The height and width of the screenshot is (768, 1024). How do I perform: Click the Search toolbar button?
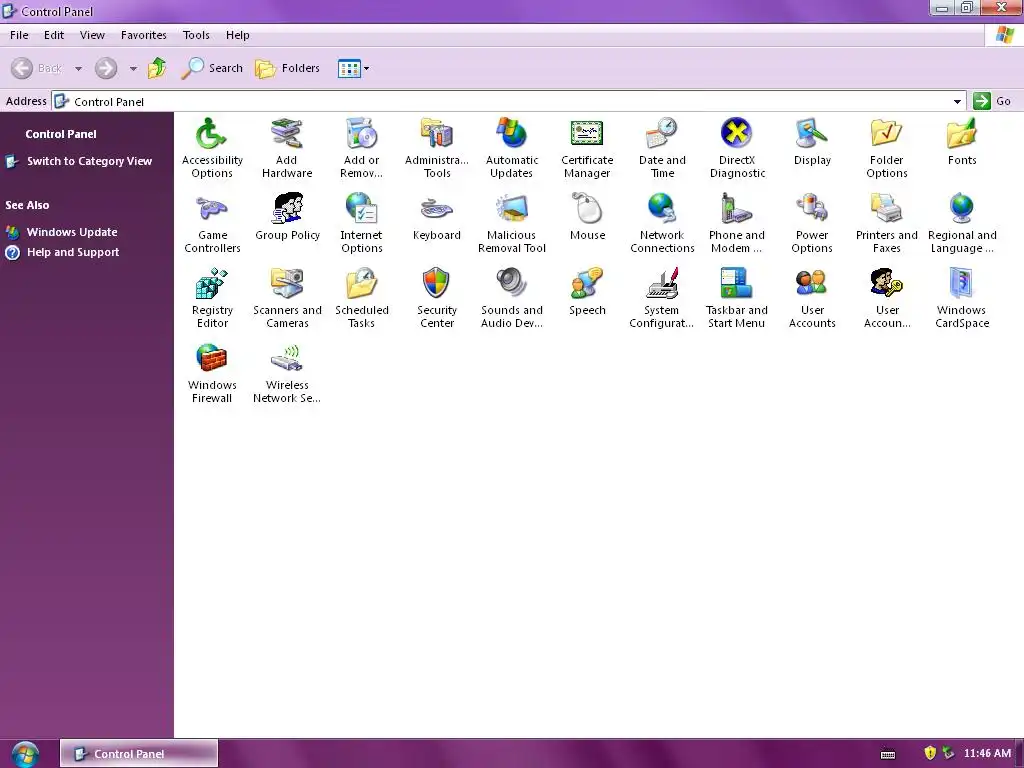click(x=212, y=68)
